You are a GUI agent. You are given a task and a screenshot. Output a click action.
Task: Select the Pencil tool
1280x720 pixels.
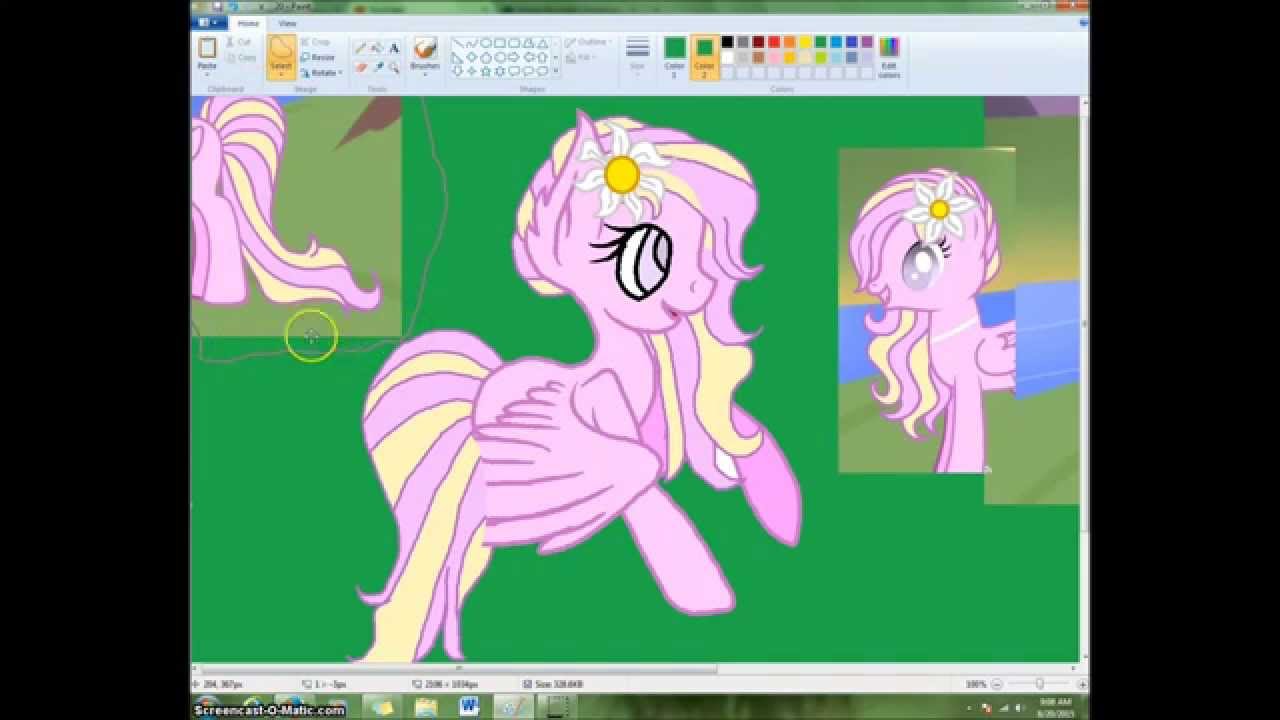point(360,48)
